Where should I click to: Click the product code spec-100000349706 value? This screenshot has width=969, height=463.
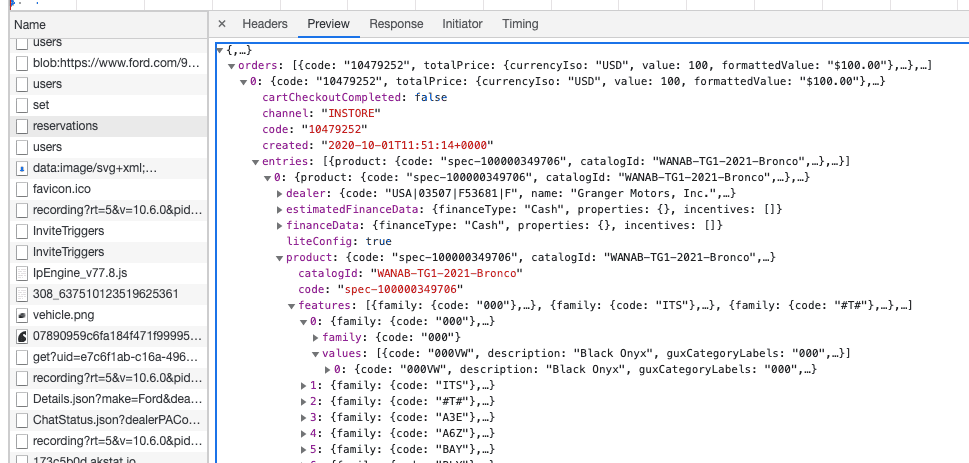(x=400, y=289)
